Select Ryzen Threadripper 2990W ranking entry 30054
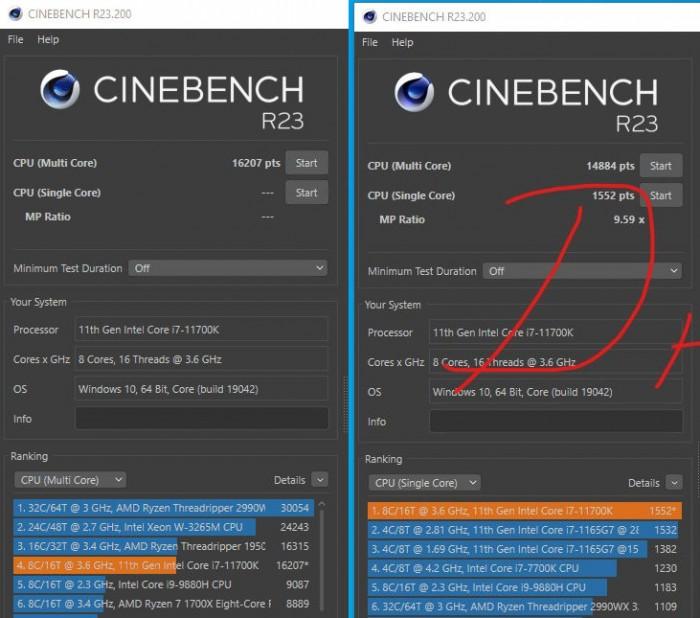 (163, 508)
